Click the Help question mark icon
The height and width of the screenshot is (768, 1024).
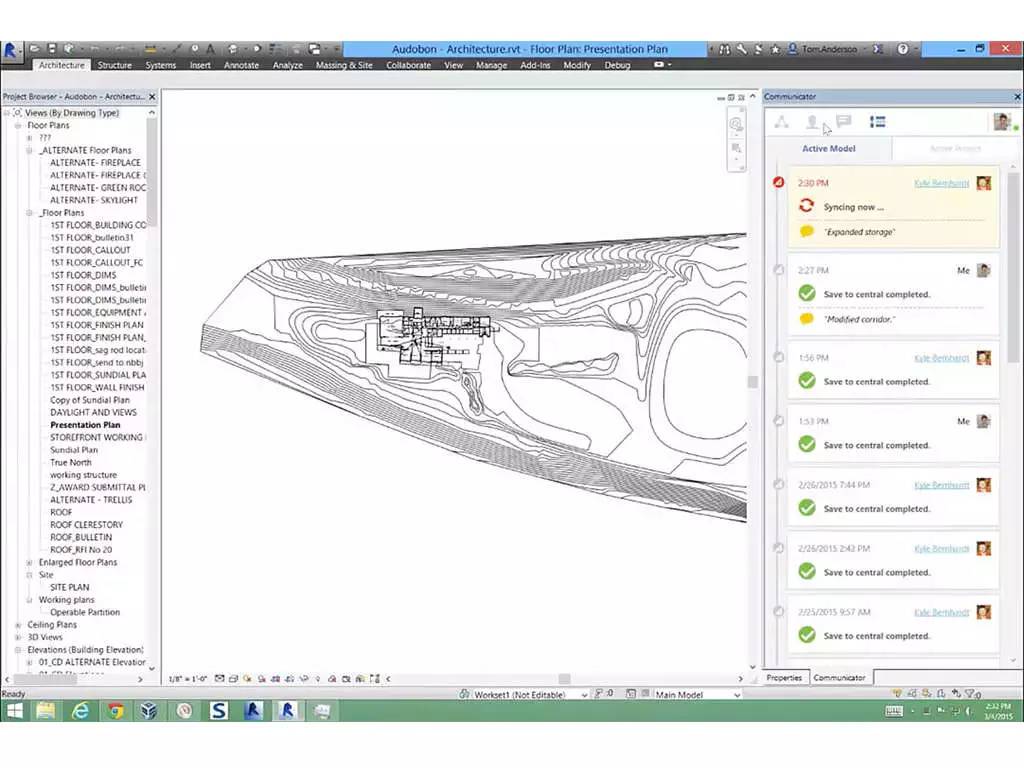(x=903, y=48)
